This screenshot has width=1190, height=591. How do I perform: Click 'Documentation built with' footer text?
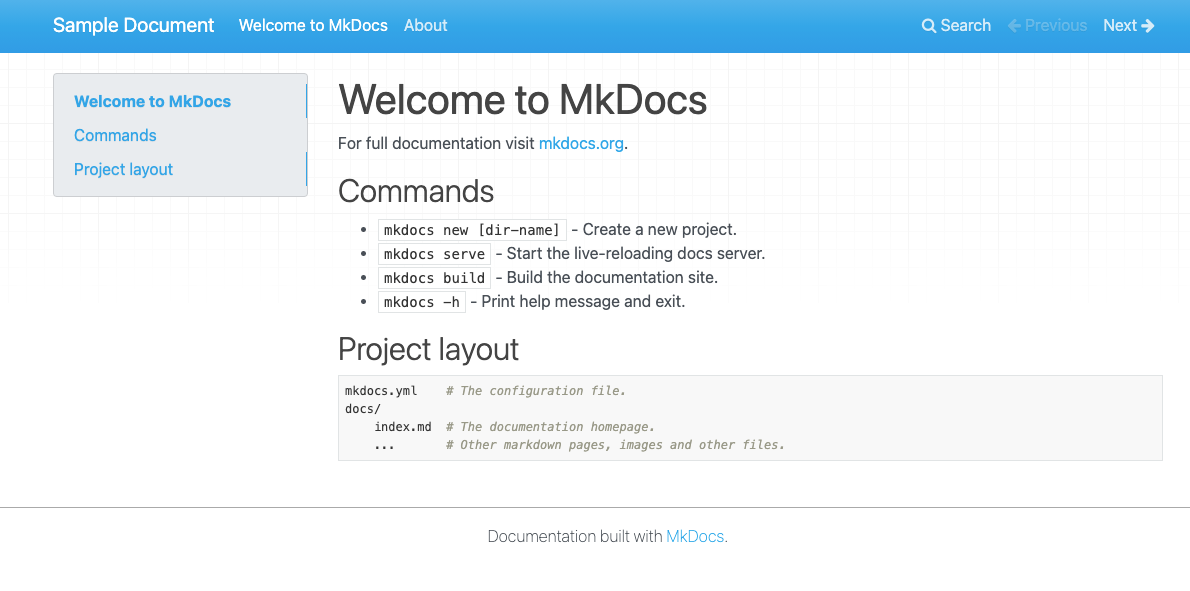point(575,536)
